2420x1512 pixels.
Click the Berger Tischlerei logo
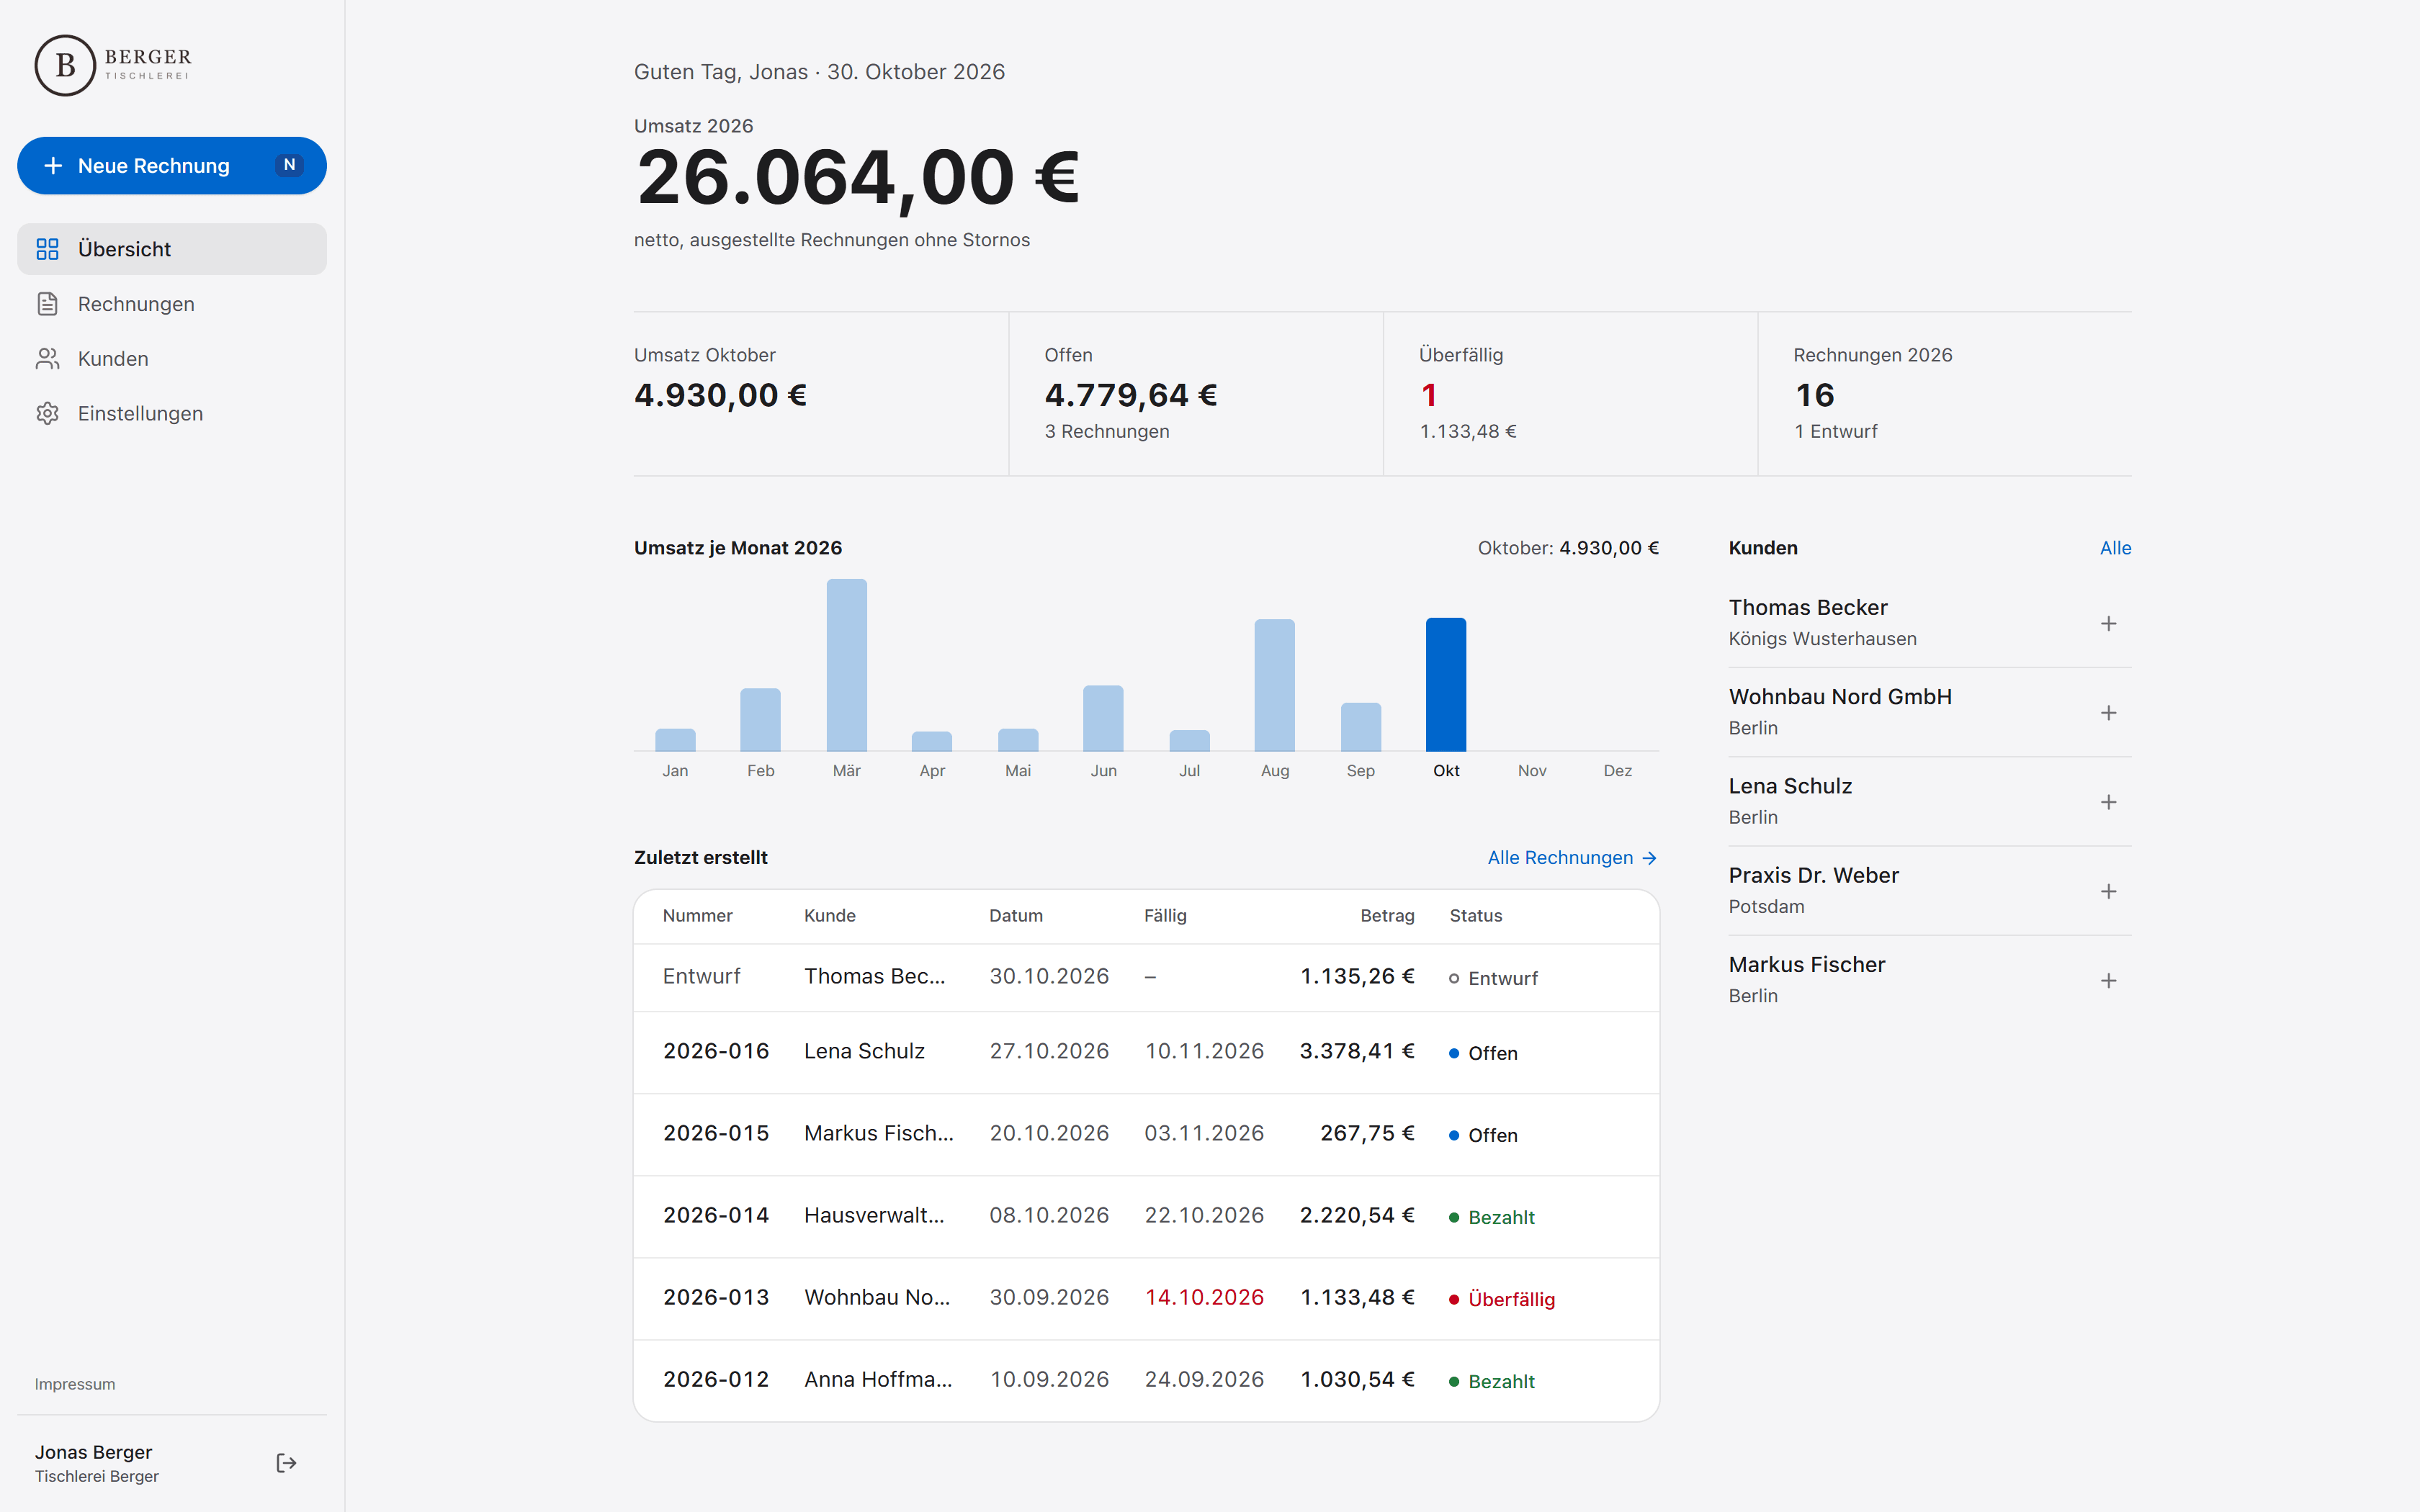pos(113,65)
